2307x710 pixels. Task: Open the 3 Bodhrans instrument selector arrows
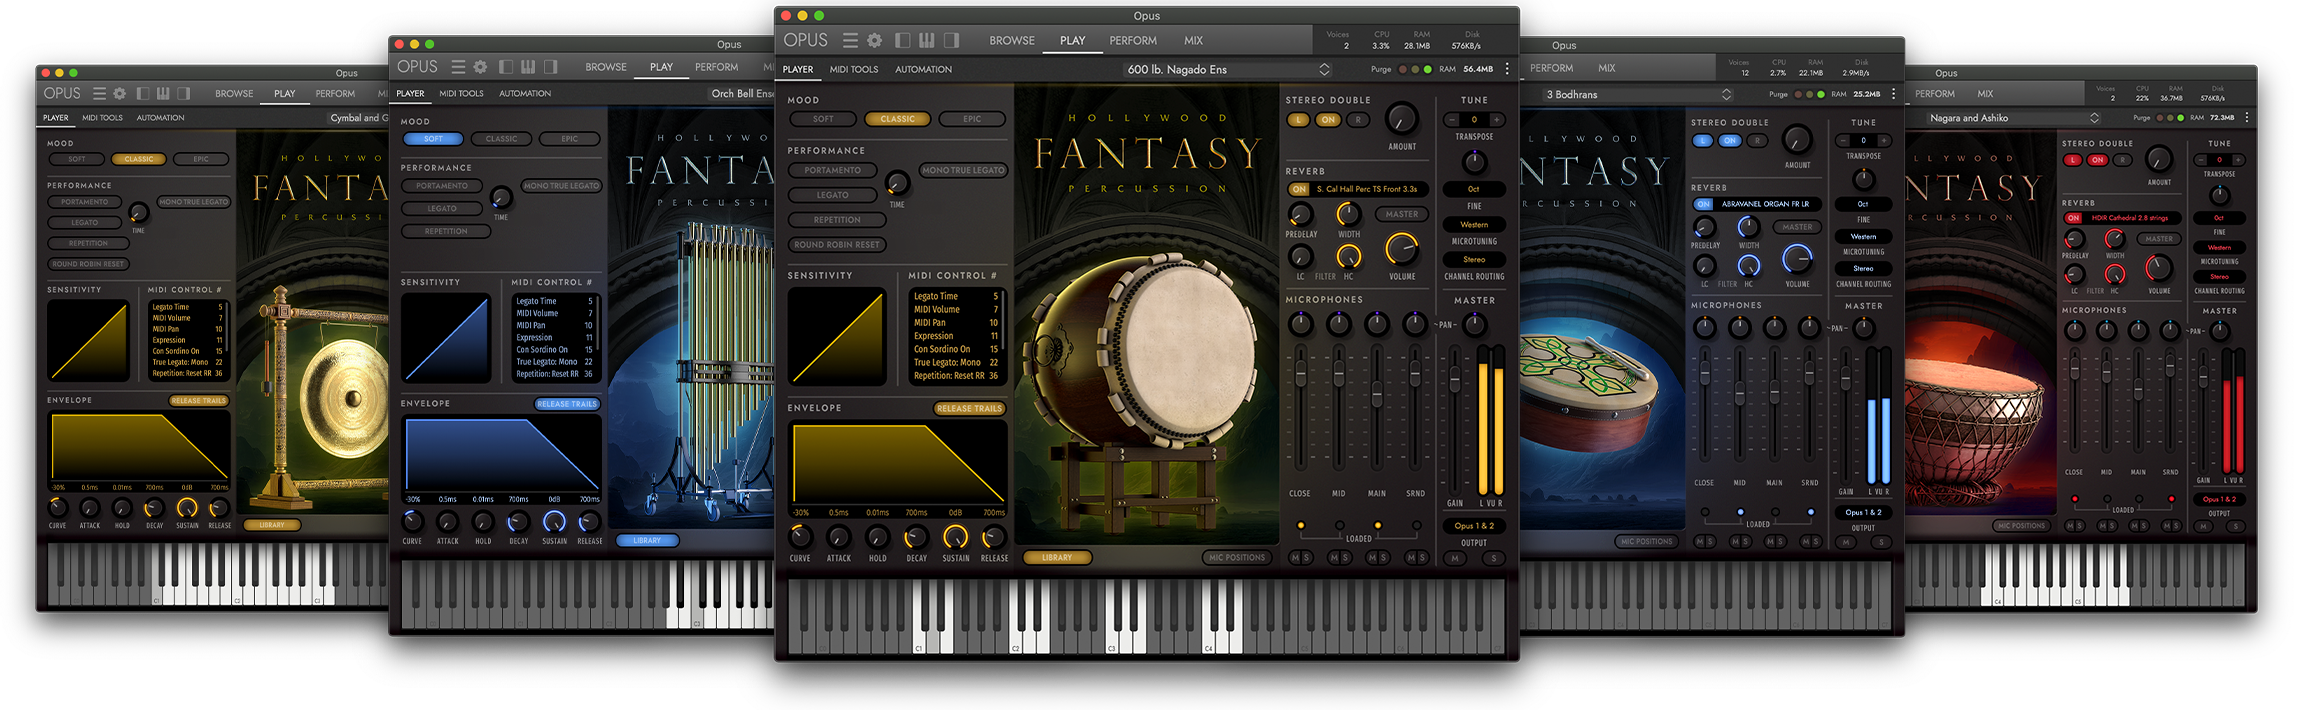click(1726, 94)
